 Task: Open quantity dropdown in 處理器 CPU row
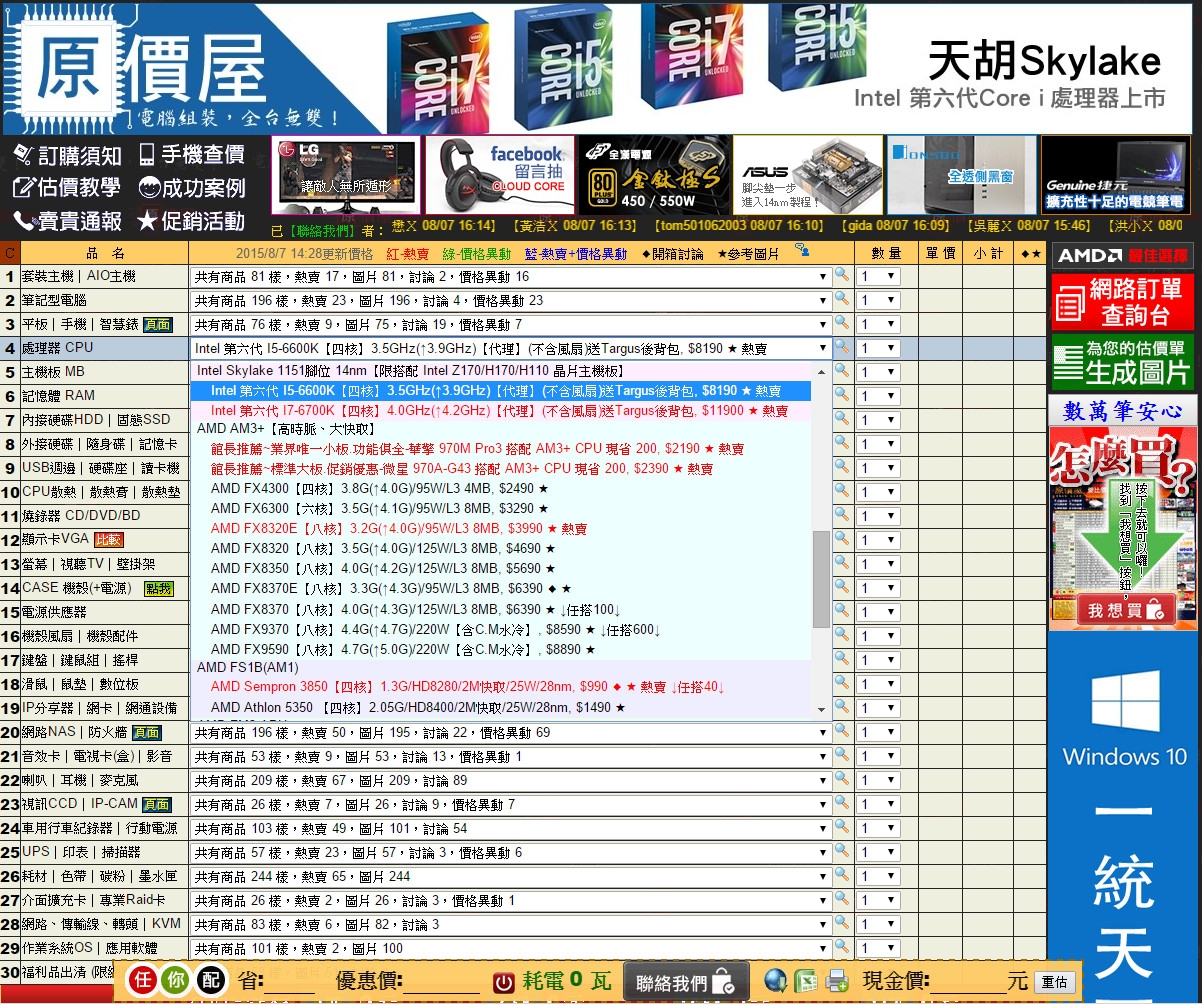(878, 348)
